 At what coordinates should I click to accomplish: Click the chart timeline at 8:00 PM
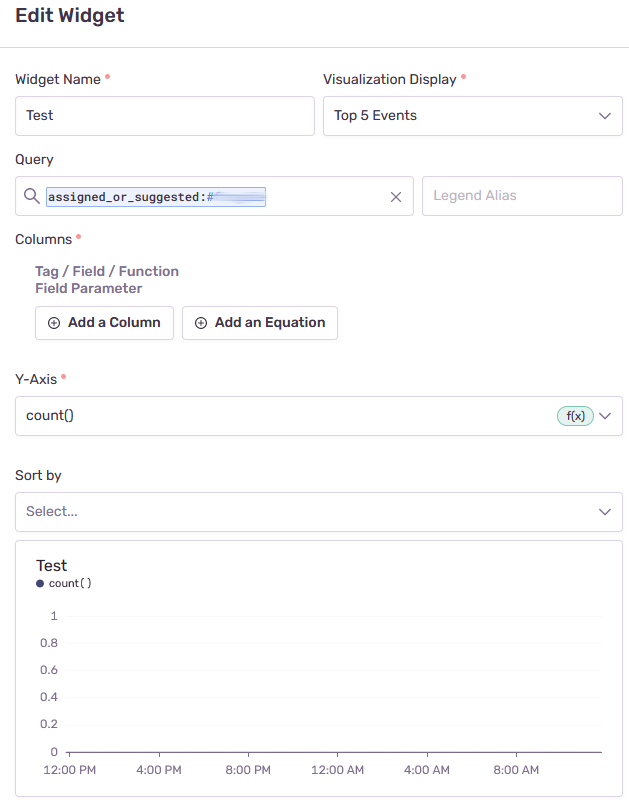click(248, 770)
